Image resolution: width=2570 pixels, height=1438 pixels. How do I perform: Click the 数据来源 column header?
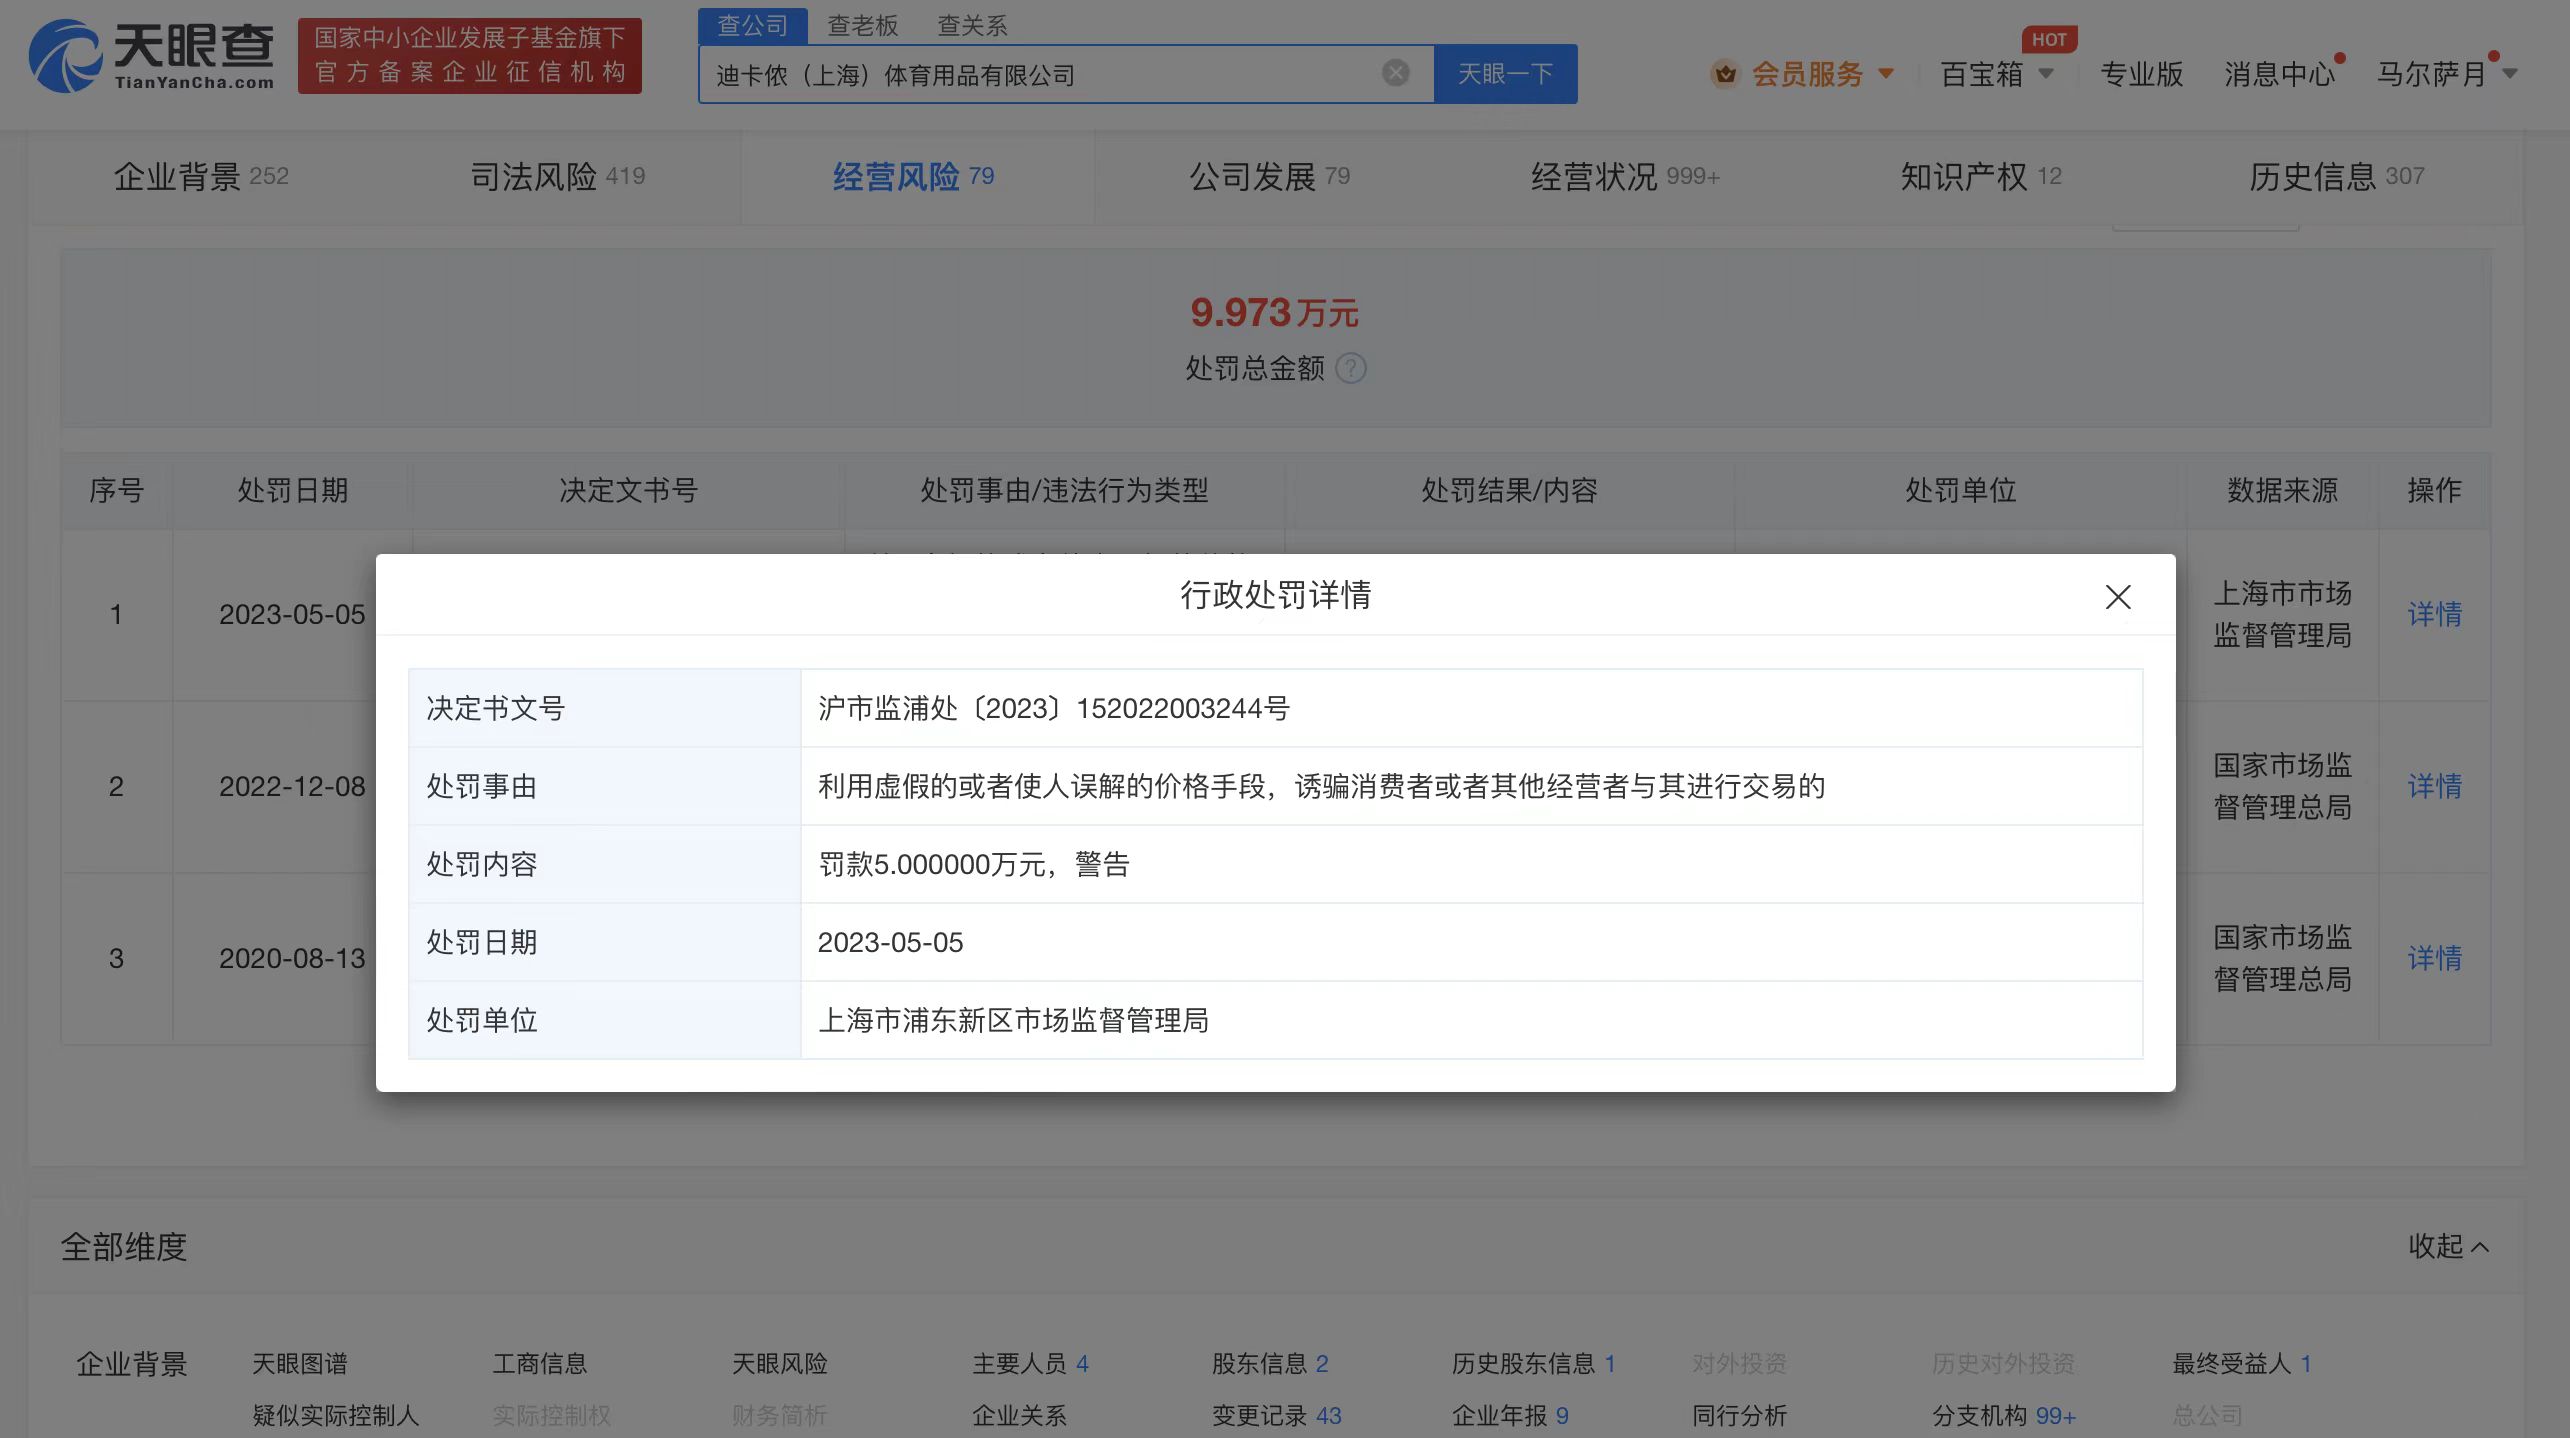[x=2282, y=490]
